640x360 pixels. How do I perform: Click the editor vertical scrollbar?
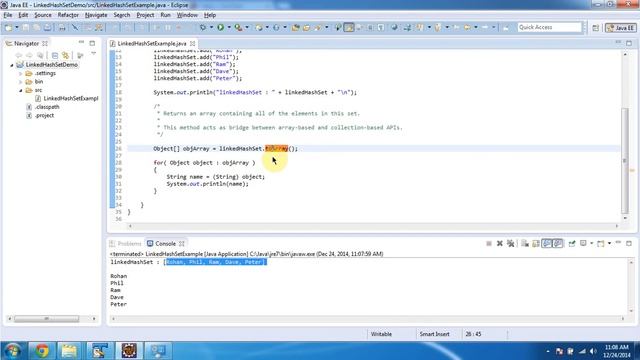pyautogui.click(x=625, y=160)
